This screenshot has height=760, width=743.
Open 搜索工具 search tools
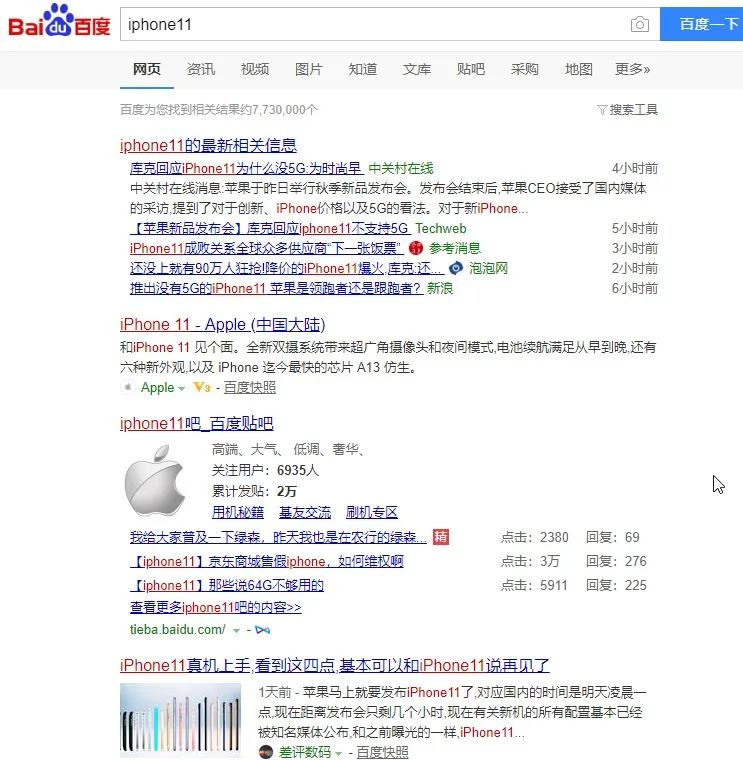tap(633, 110)
